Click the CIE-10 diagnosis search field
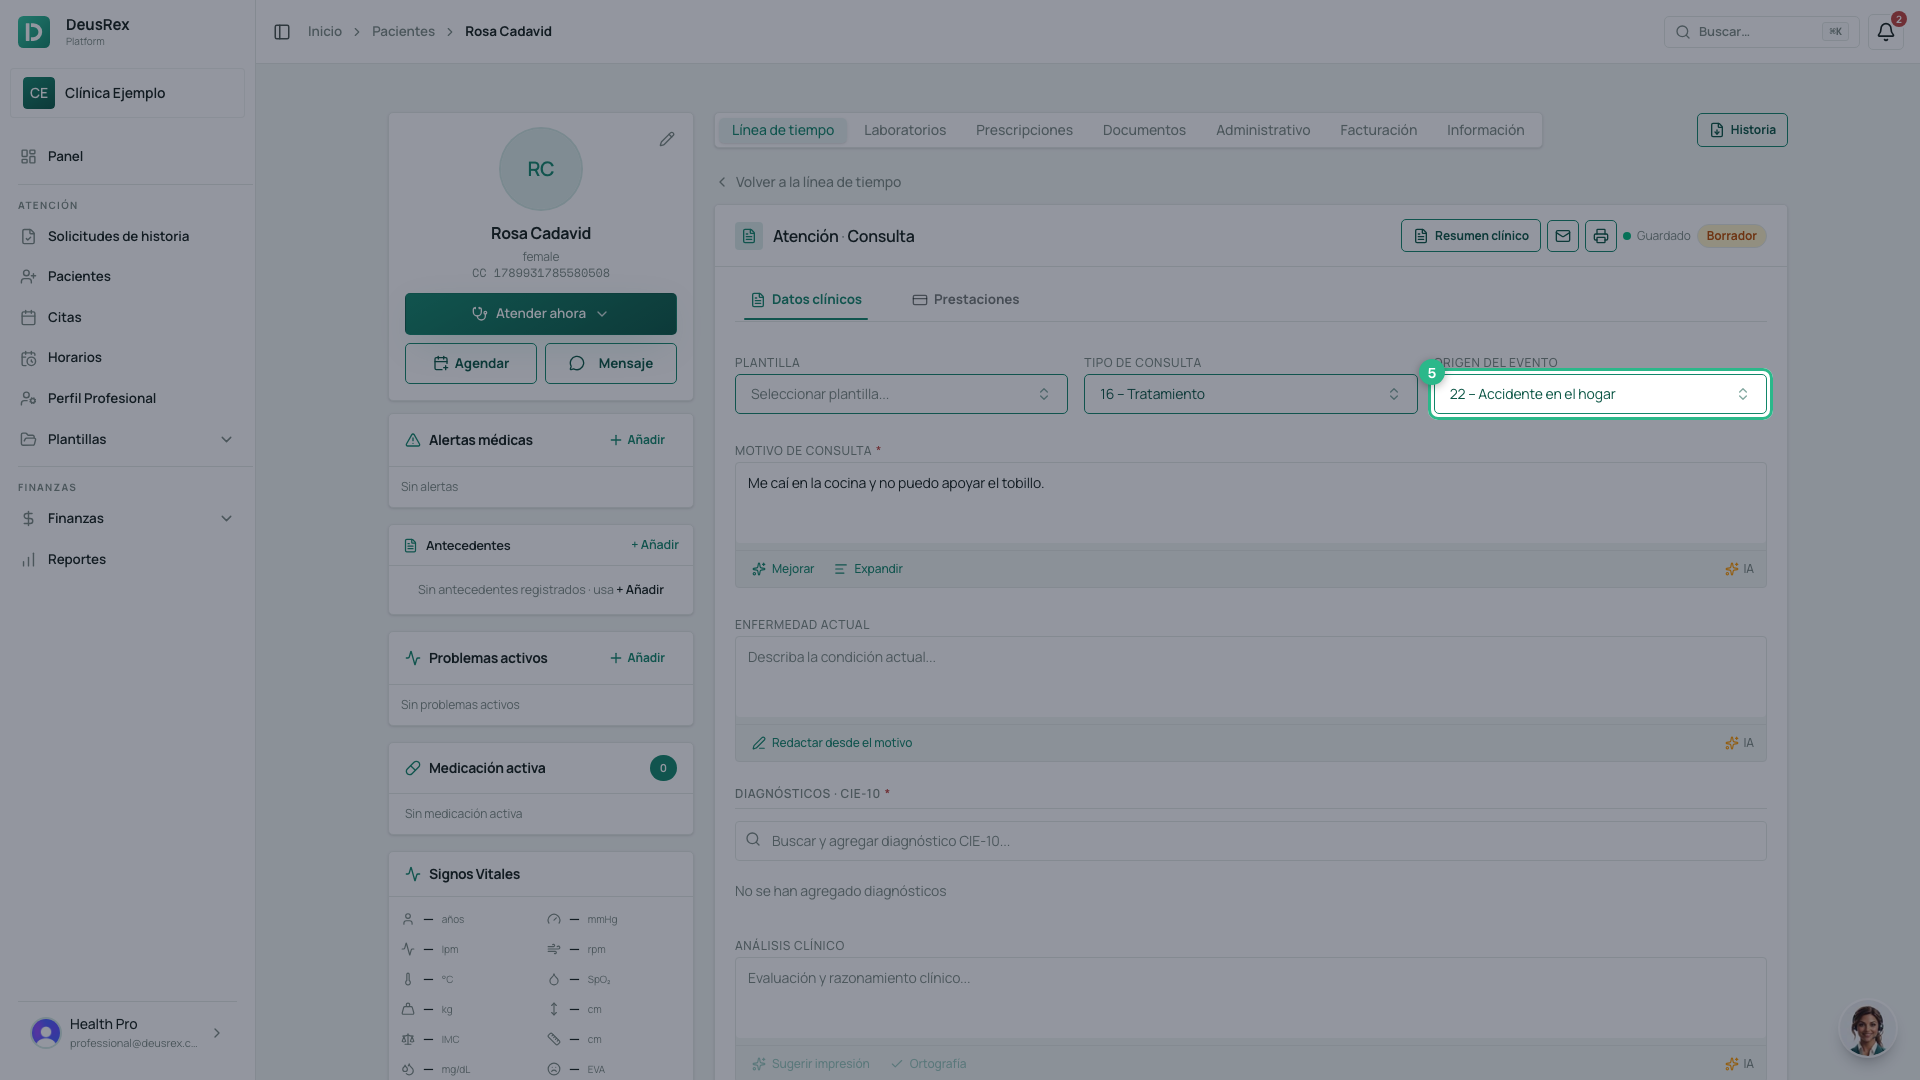1920x1080 pixels. pos(1251,841)
